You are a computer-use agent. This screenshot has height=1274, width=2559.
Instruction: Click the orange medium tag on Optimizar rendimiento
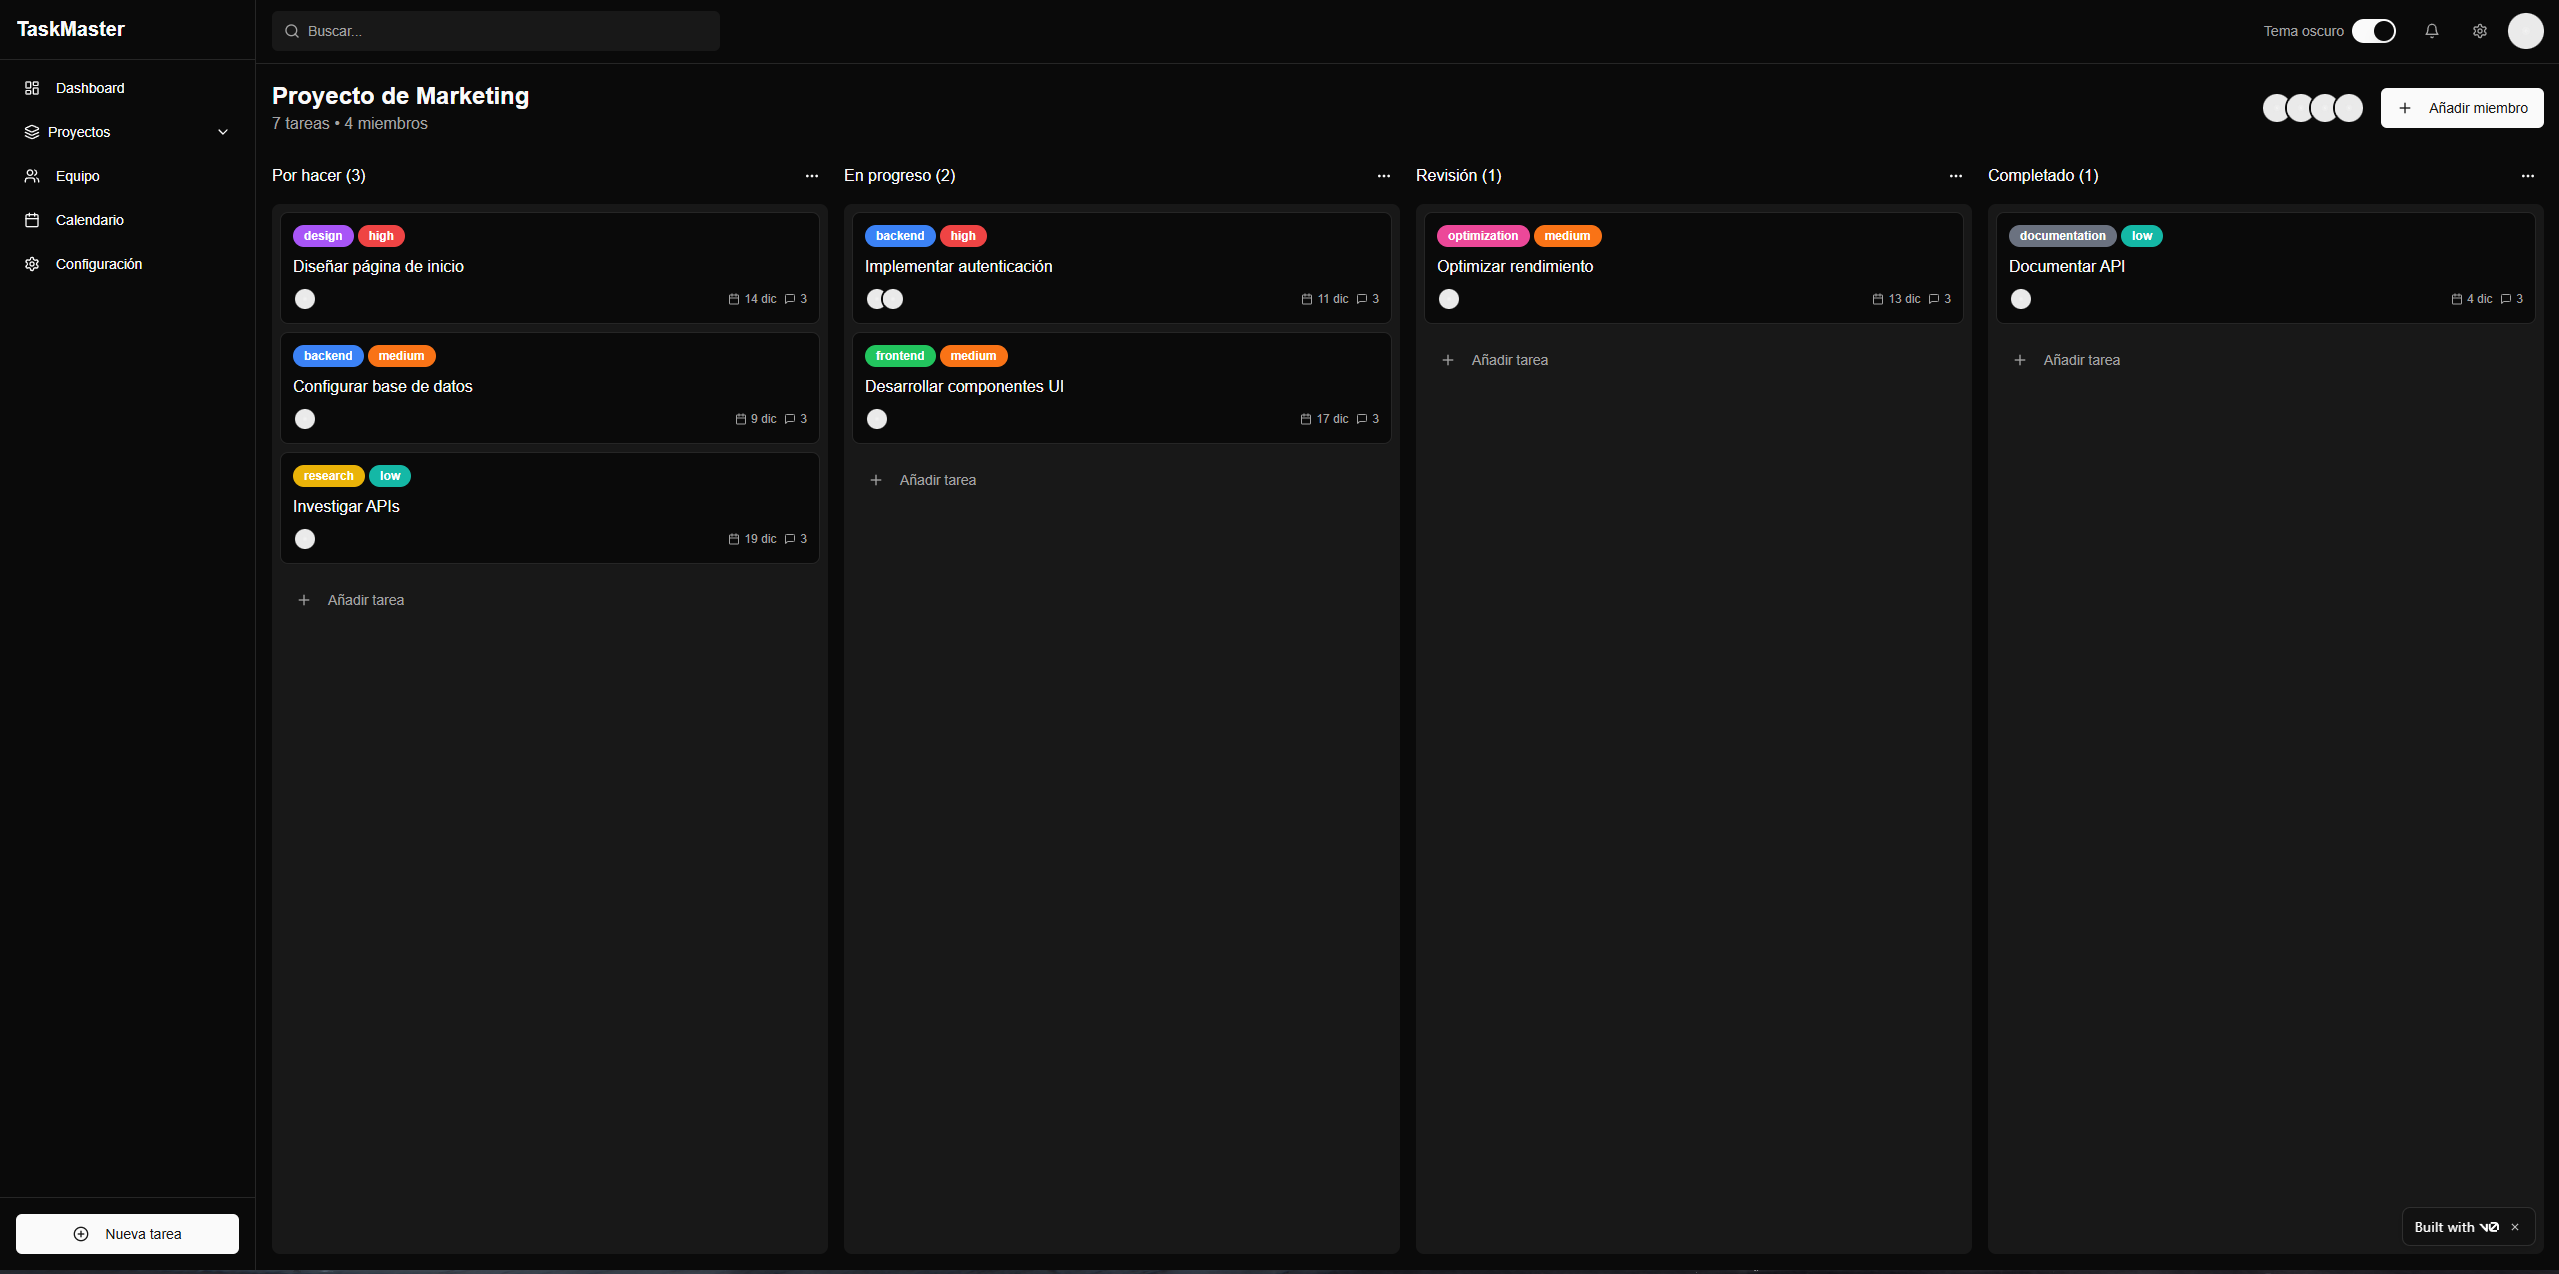click(1566, 236)
